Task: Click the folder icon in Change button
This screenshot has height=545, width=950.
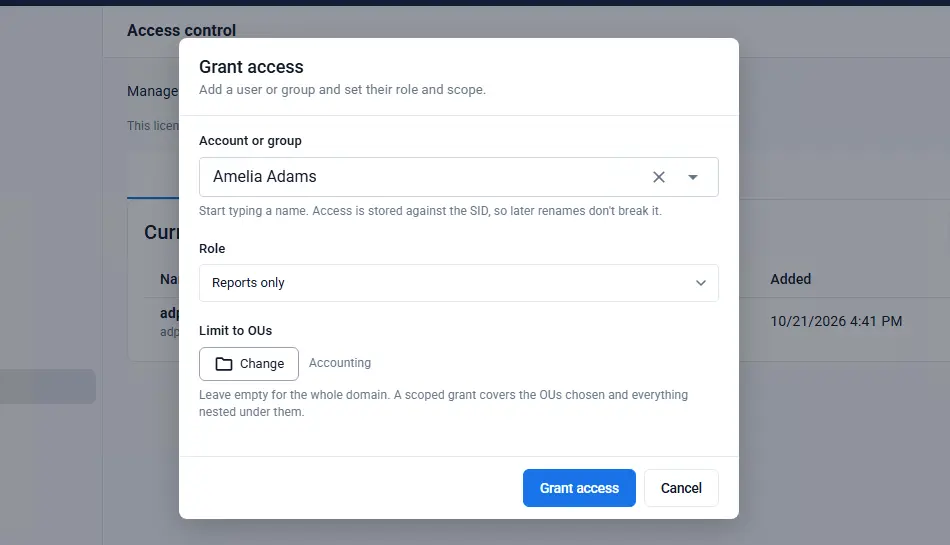Action: click(x=224, y=364)
